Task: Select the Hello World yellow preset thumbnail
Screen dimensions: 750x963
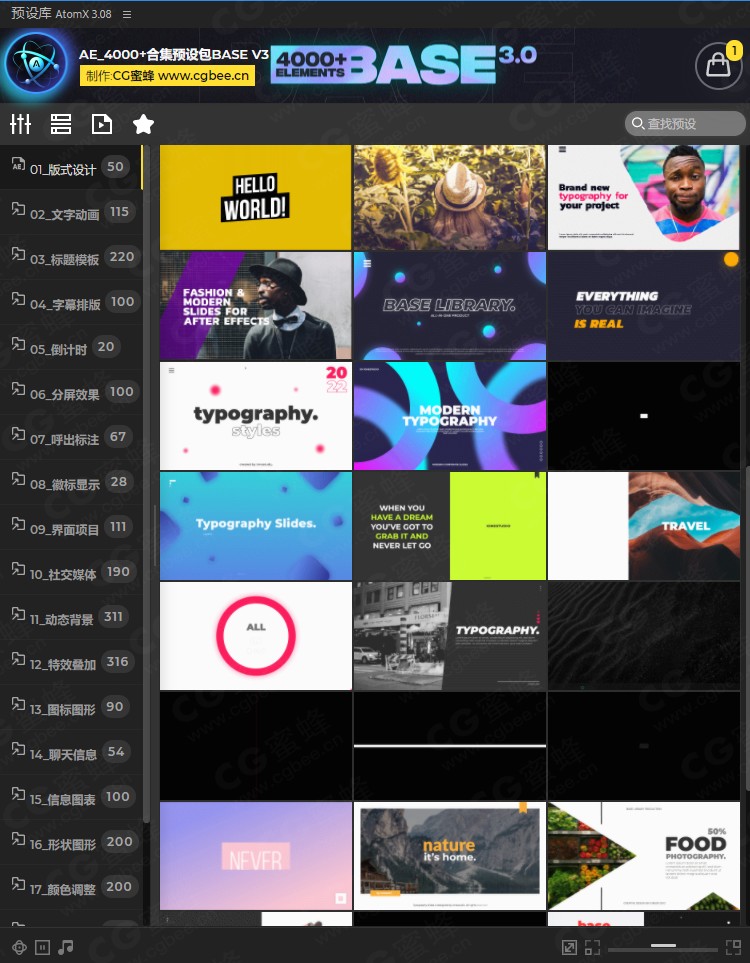Action: (x=256, y=197)
